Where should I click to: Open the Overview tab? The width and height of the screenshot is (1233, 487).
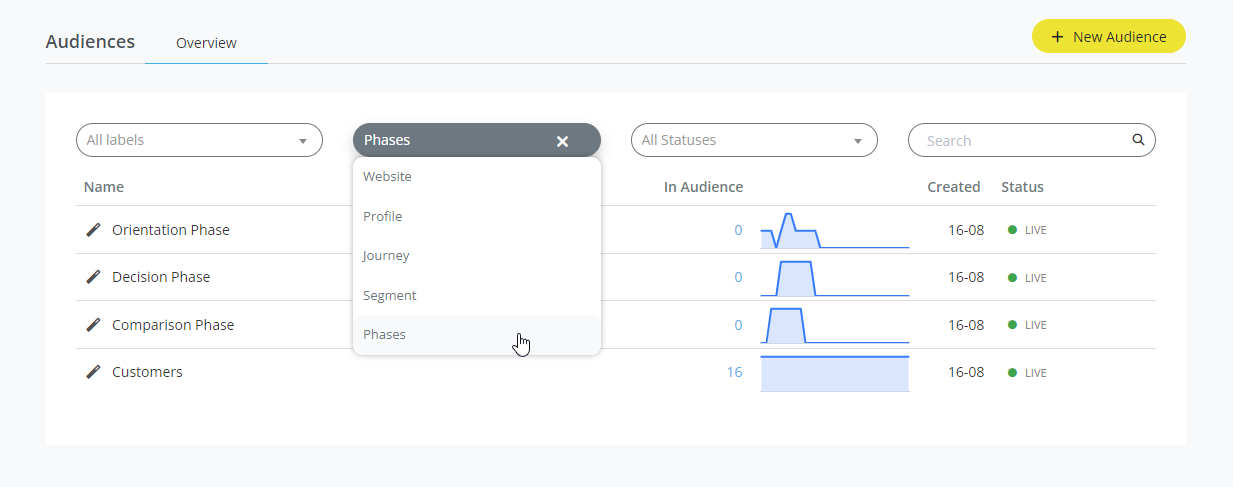pos(206,43)
